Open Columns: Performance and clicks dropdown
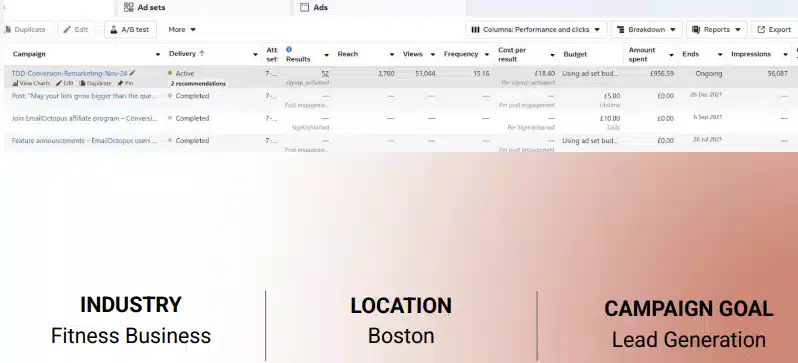This screenshot has width=798, height=363. 536,30
